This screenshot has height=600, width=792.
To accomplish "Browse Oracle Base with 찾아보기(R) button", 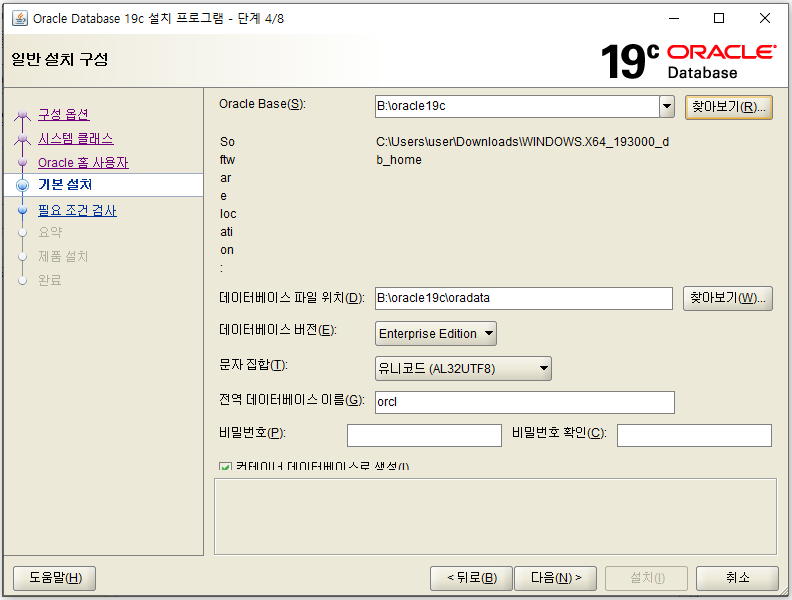I will click(x=728, y=107).
